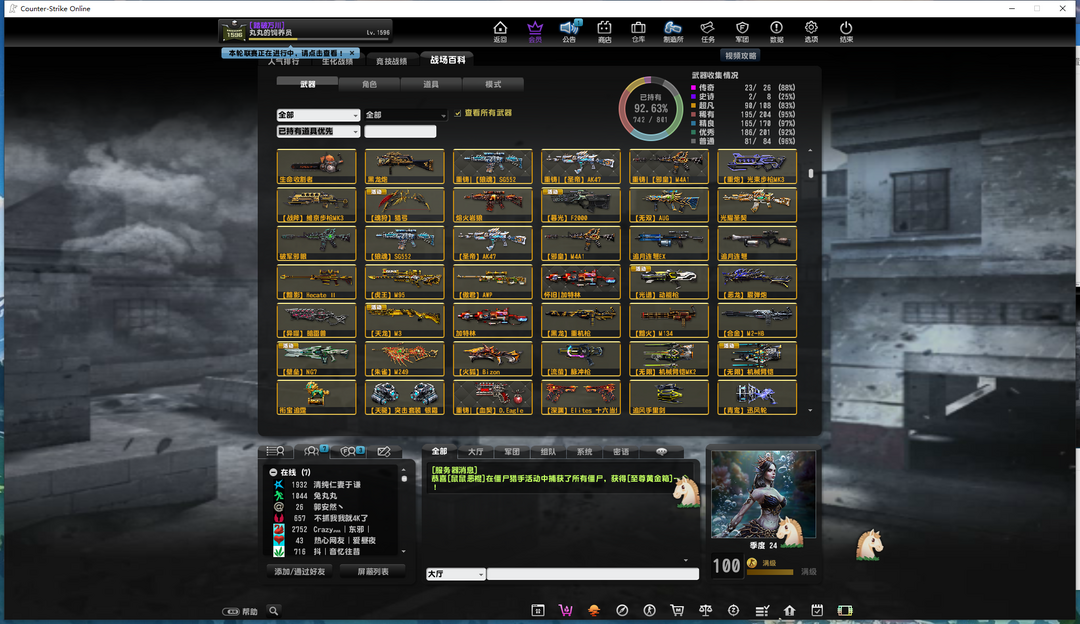Select the 加特林 weapon thumbnail

tap(492, 321)
